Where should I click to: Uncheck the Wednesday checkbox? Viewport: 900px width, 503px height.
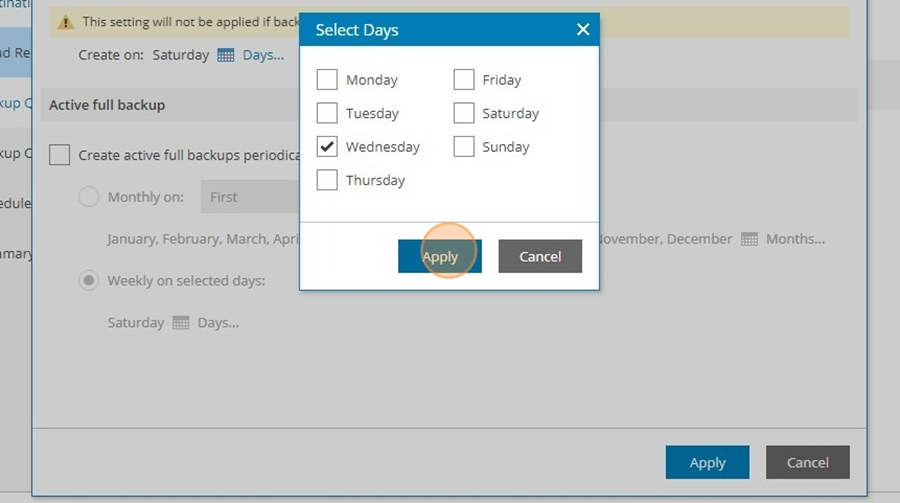coord(327,146)
